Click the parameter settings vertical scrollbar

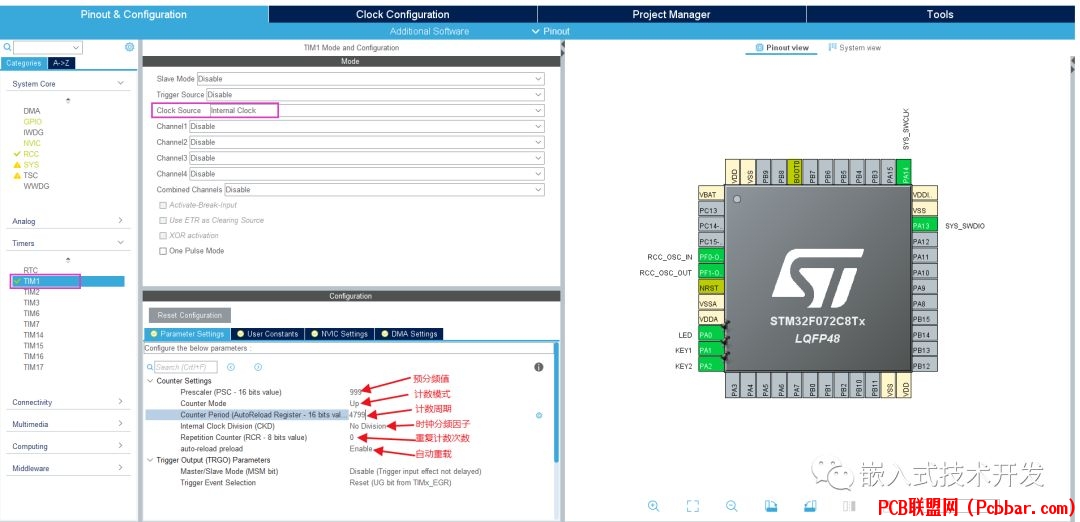tap(557, 403)
